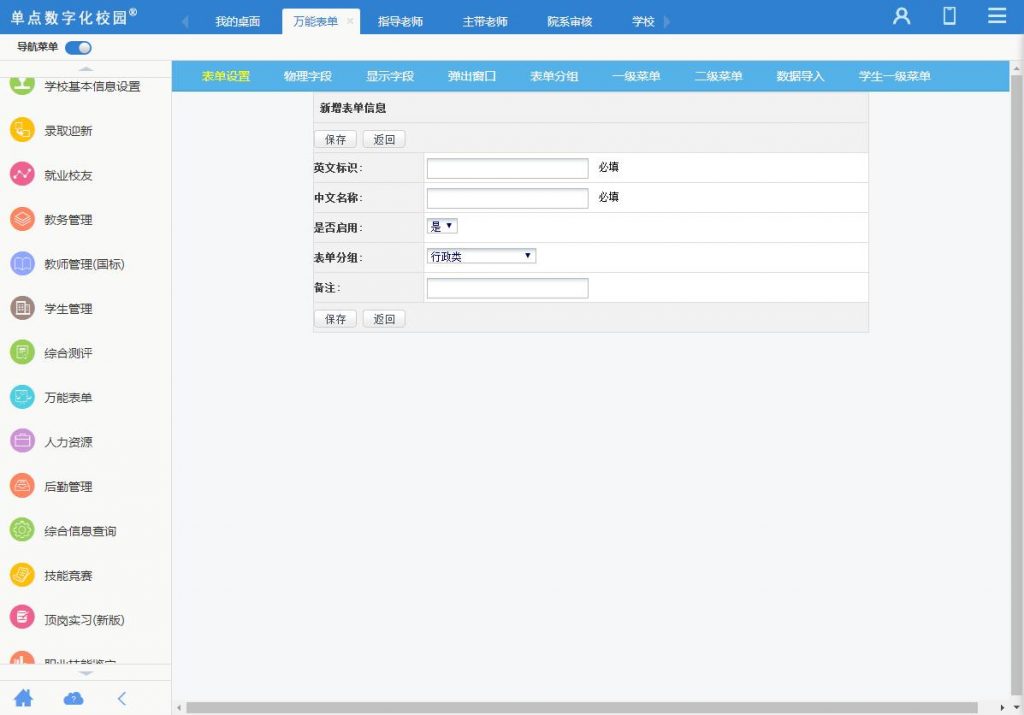Click the home icon at bottom left
Viewport: 1024px width, 715px height.
coord(22,698)
